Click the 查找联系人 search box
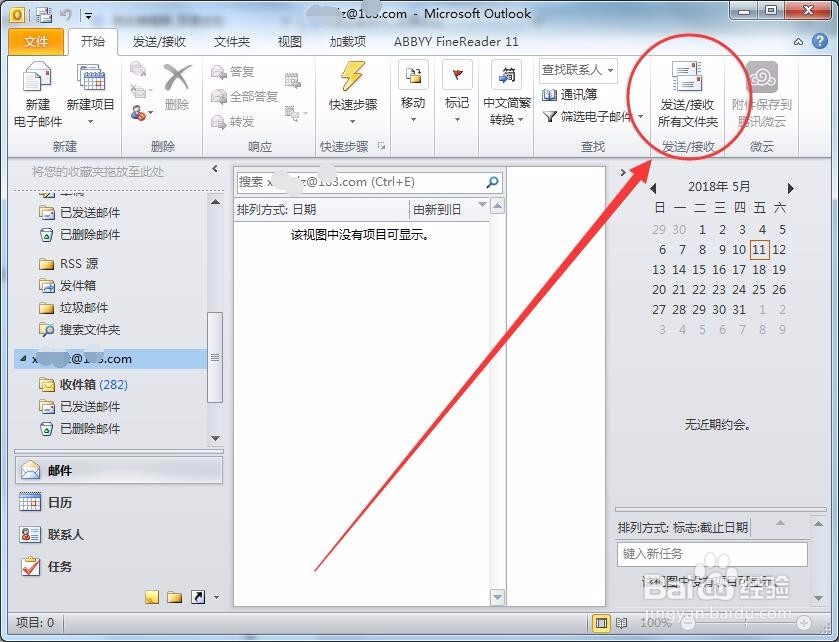Screen dimensions: 839x642 (x=578, y=70)
